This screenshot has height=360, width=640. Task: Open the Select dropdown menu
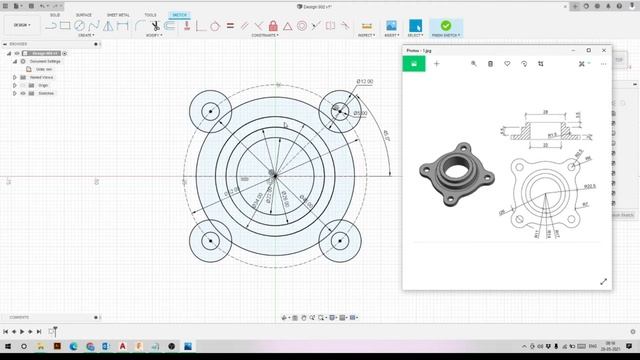click(x=416, y=36)
